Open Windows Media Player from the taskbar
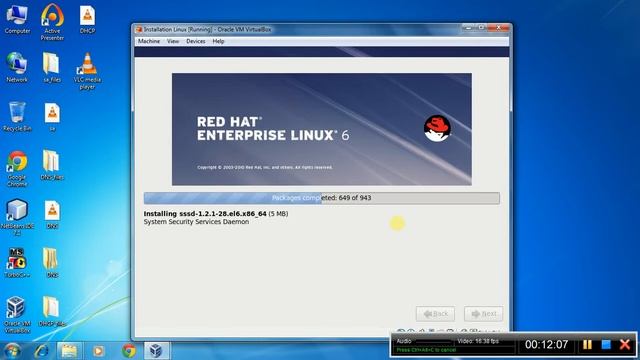The height and width of the screenshot is (360, 640). pos(98,351)
